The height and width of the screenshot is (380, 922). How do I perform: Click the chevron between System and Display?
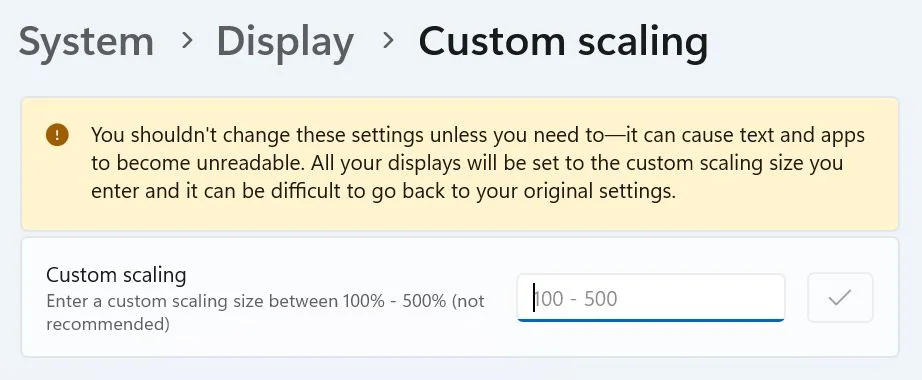(187, 41)
